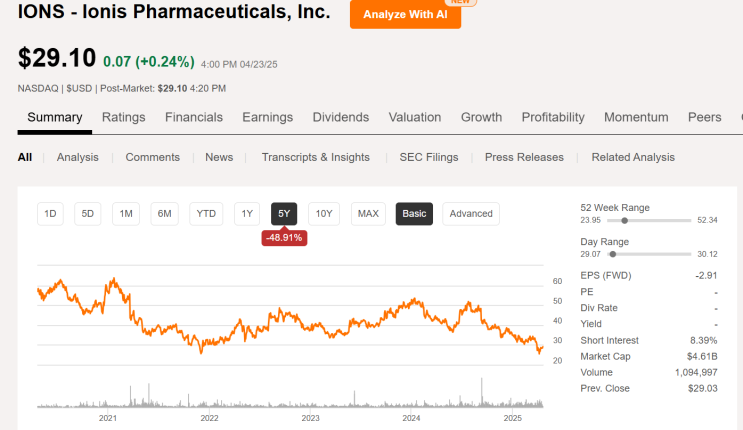Show the MAX price history

tap(368, 213)
